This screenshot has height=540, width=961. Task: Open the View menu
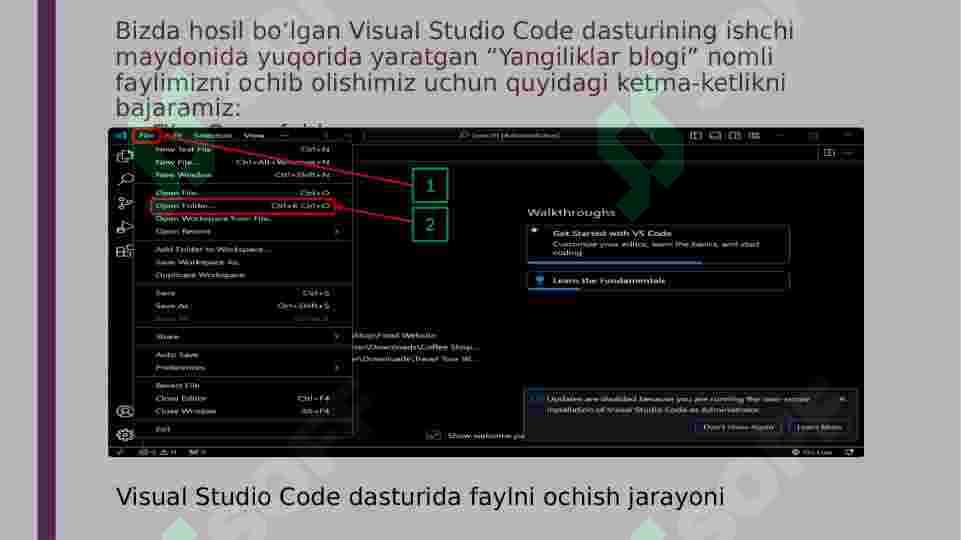(254, 135)
